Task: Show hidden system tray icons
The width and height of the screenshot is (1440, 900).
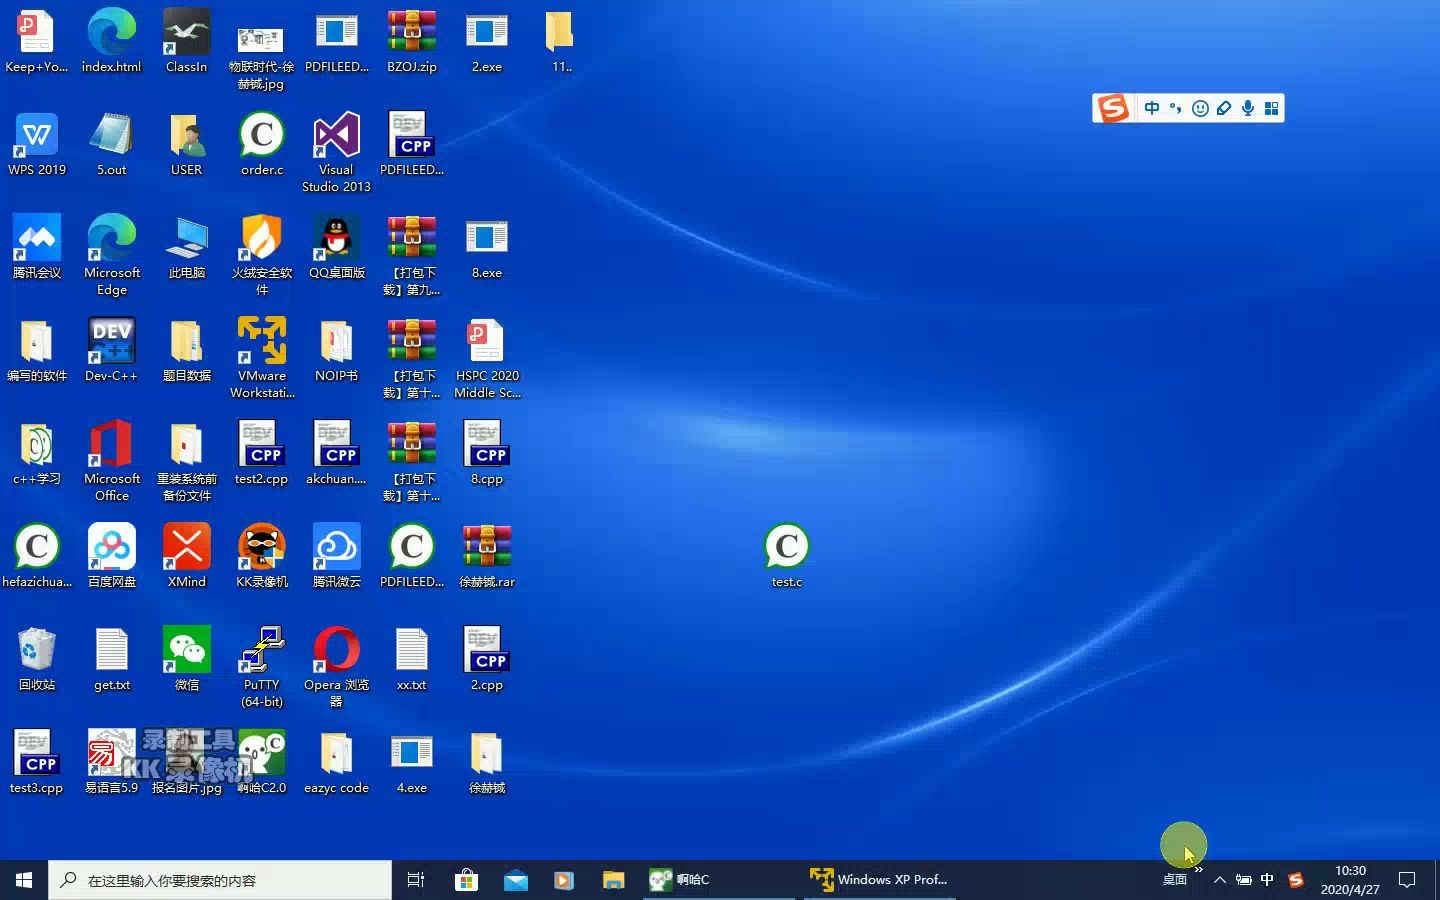Action: coord(1220,880)
